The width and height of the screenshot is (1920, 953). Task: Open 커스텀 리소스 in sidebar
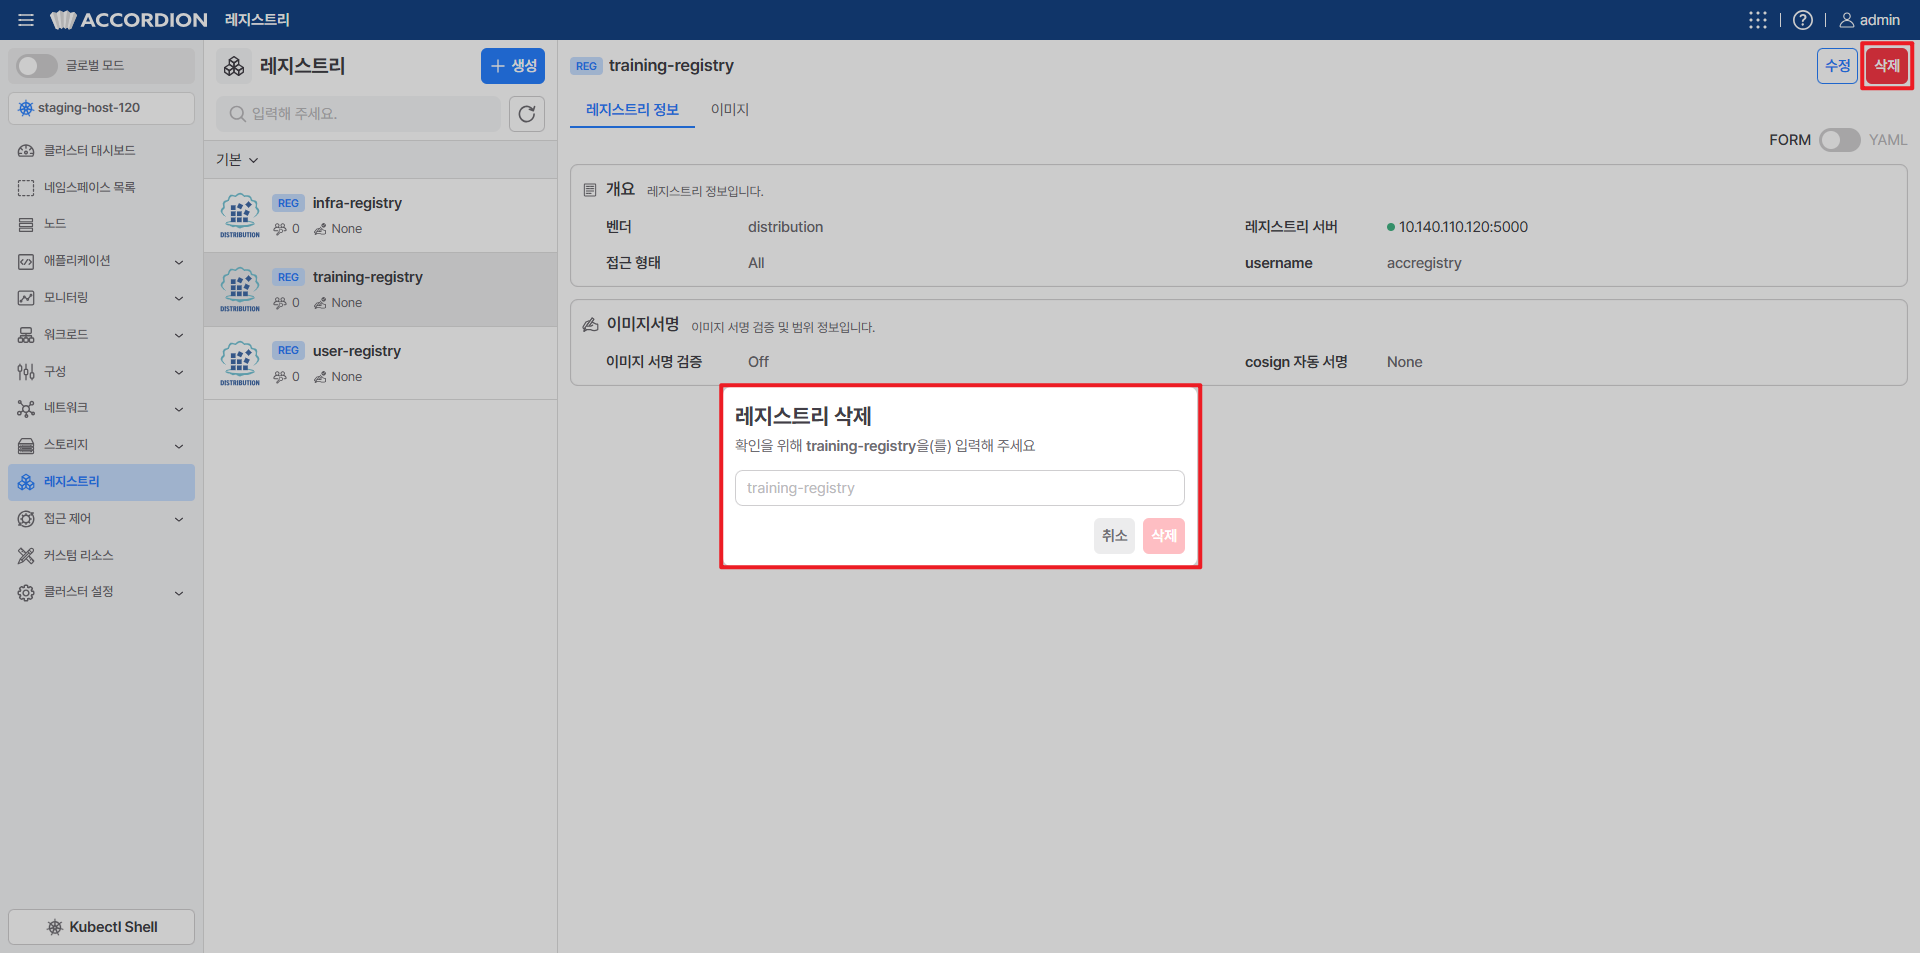(101, 555)
